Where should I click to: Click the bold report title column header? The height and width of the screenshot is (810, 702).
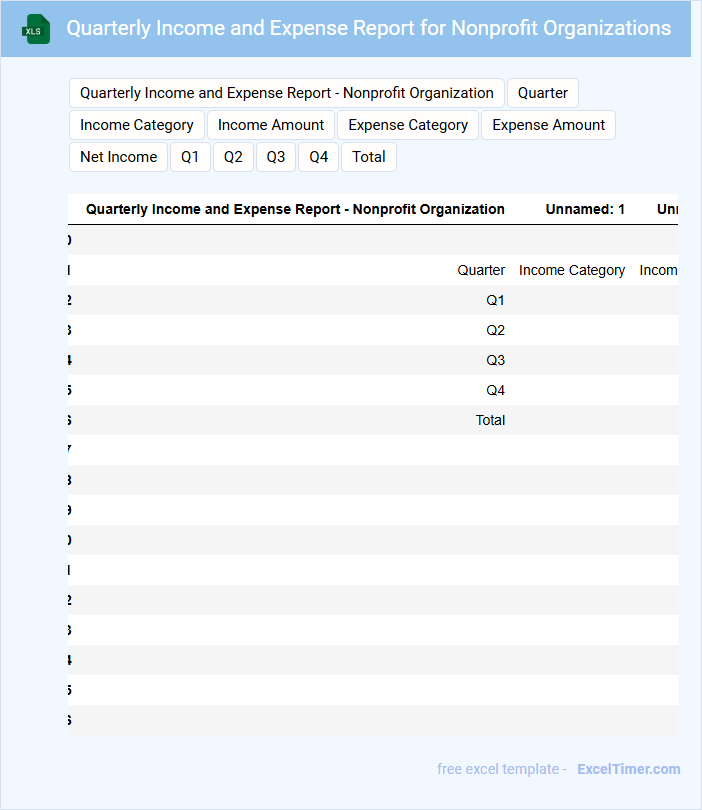[x=295, y=209]
